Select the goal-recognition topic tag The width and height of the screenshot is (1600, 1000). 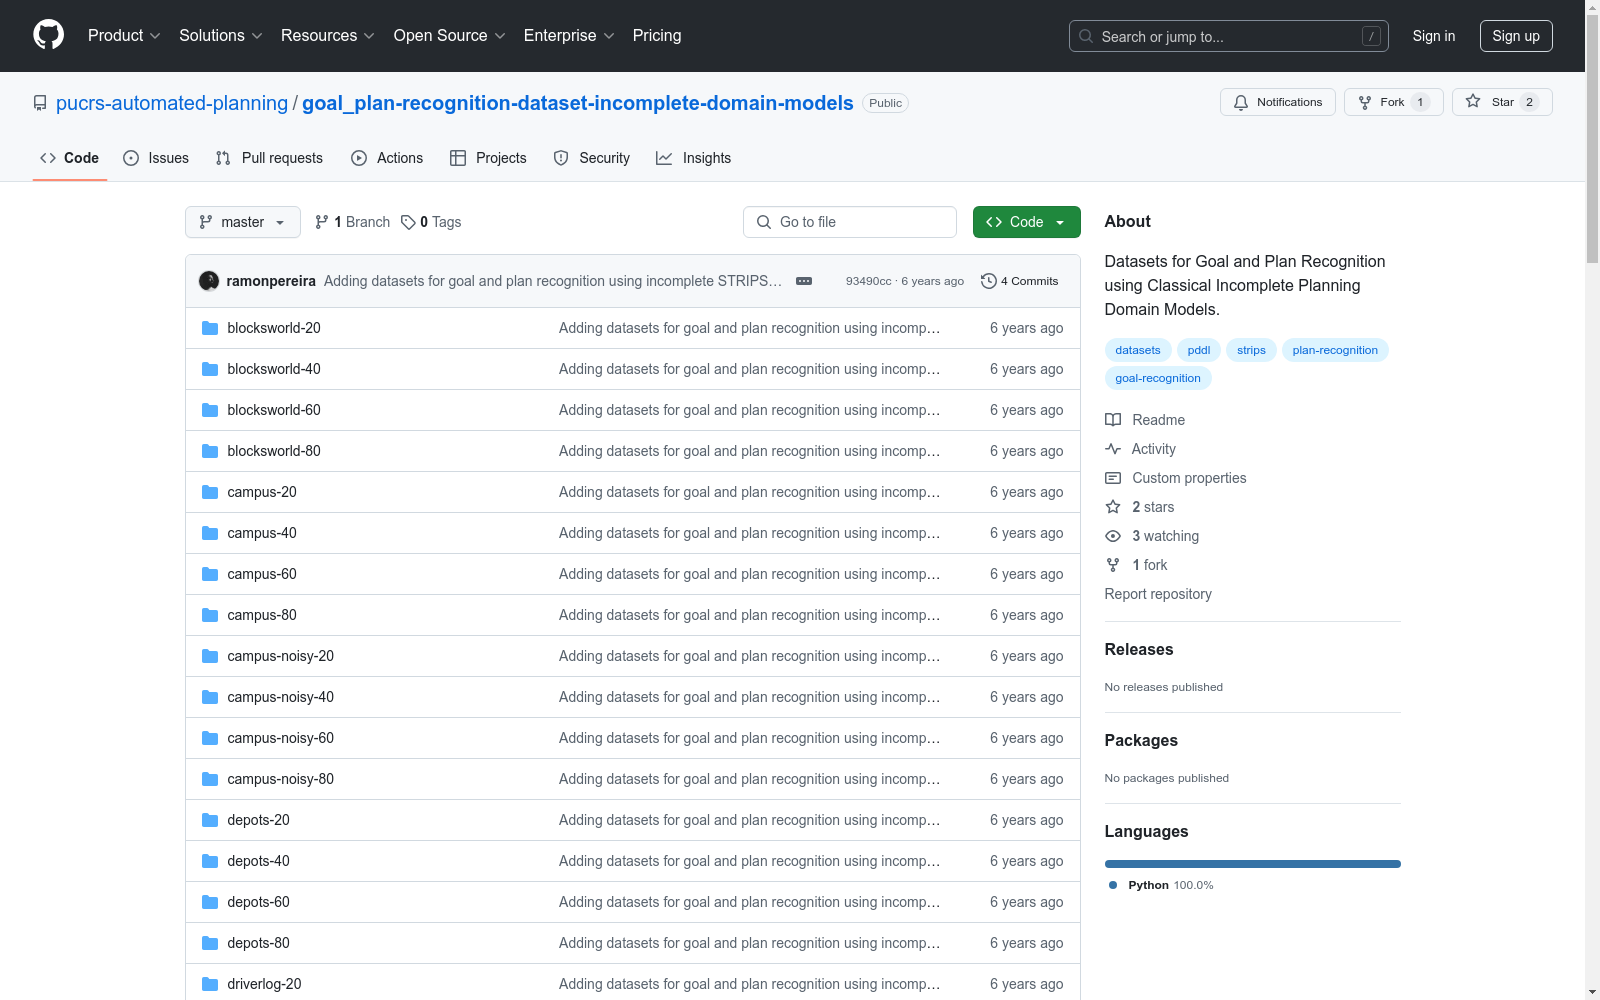[x=1158, y=378]
